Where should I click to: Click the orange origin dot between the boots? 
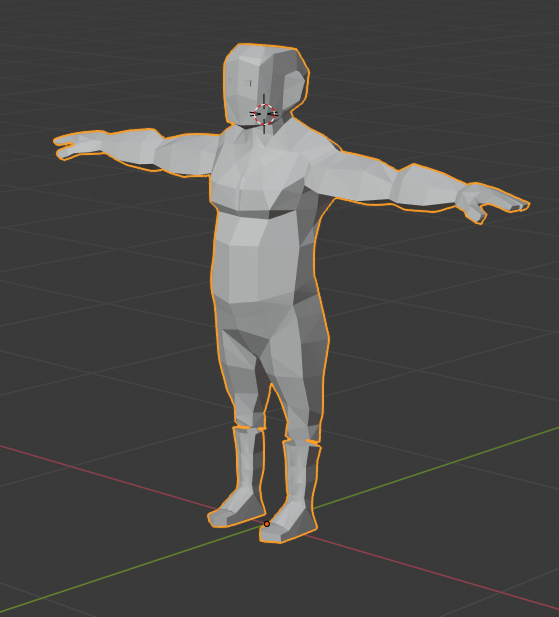267,524
